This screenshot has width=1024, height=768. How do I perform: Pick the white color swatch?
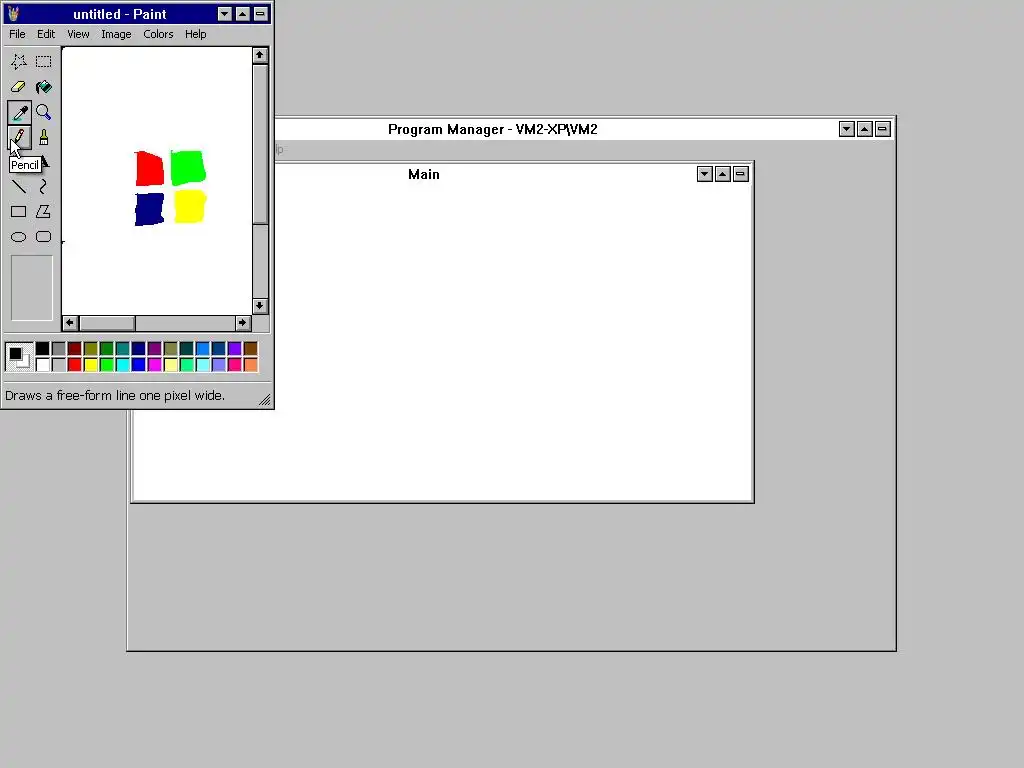(42, 364)
